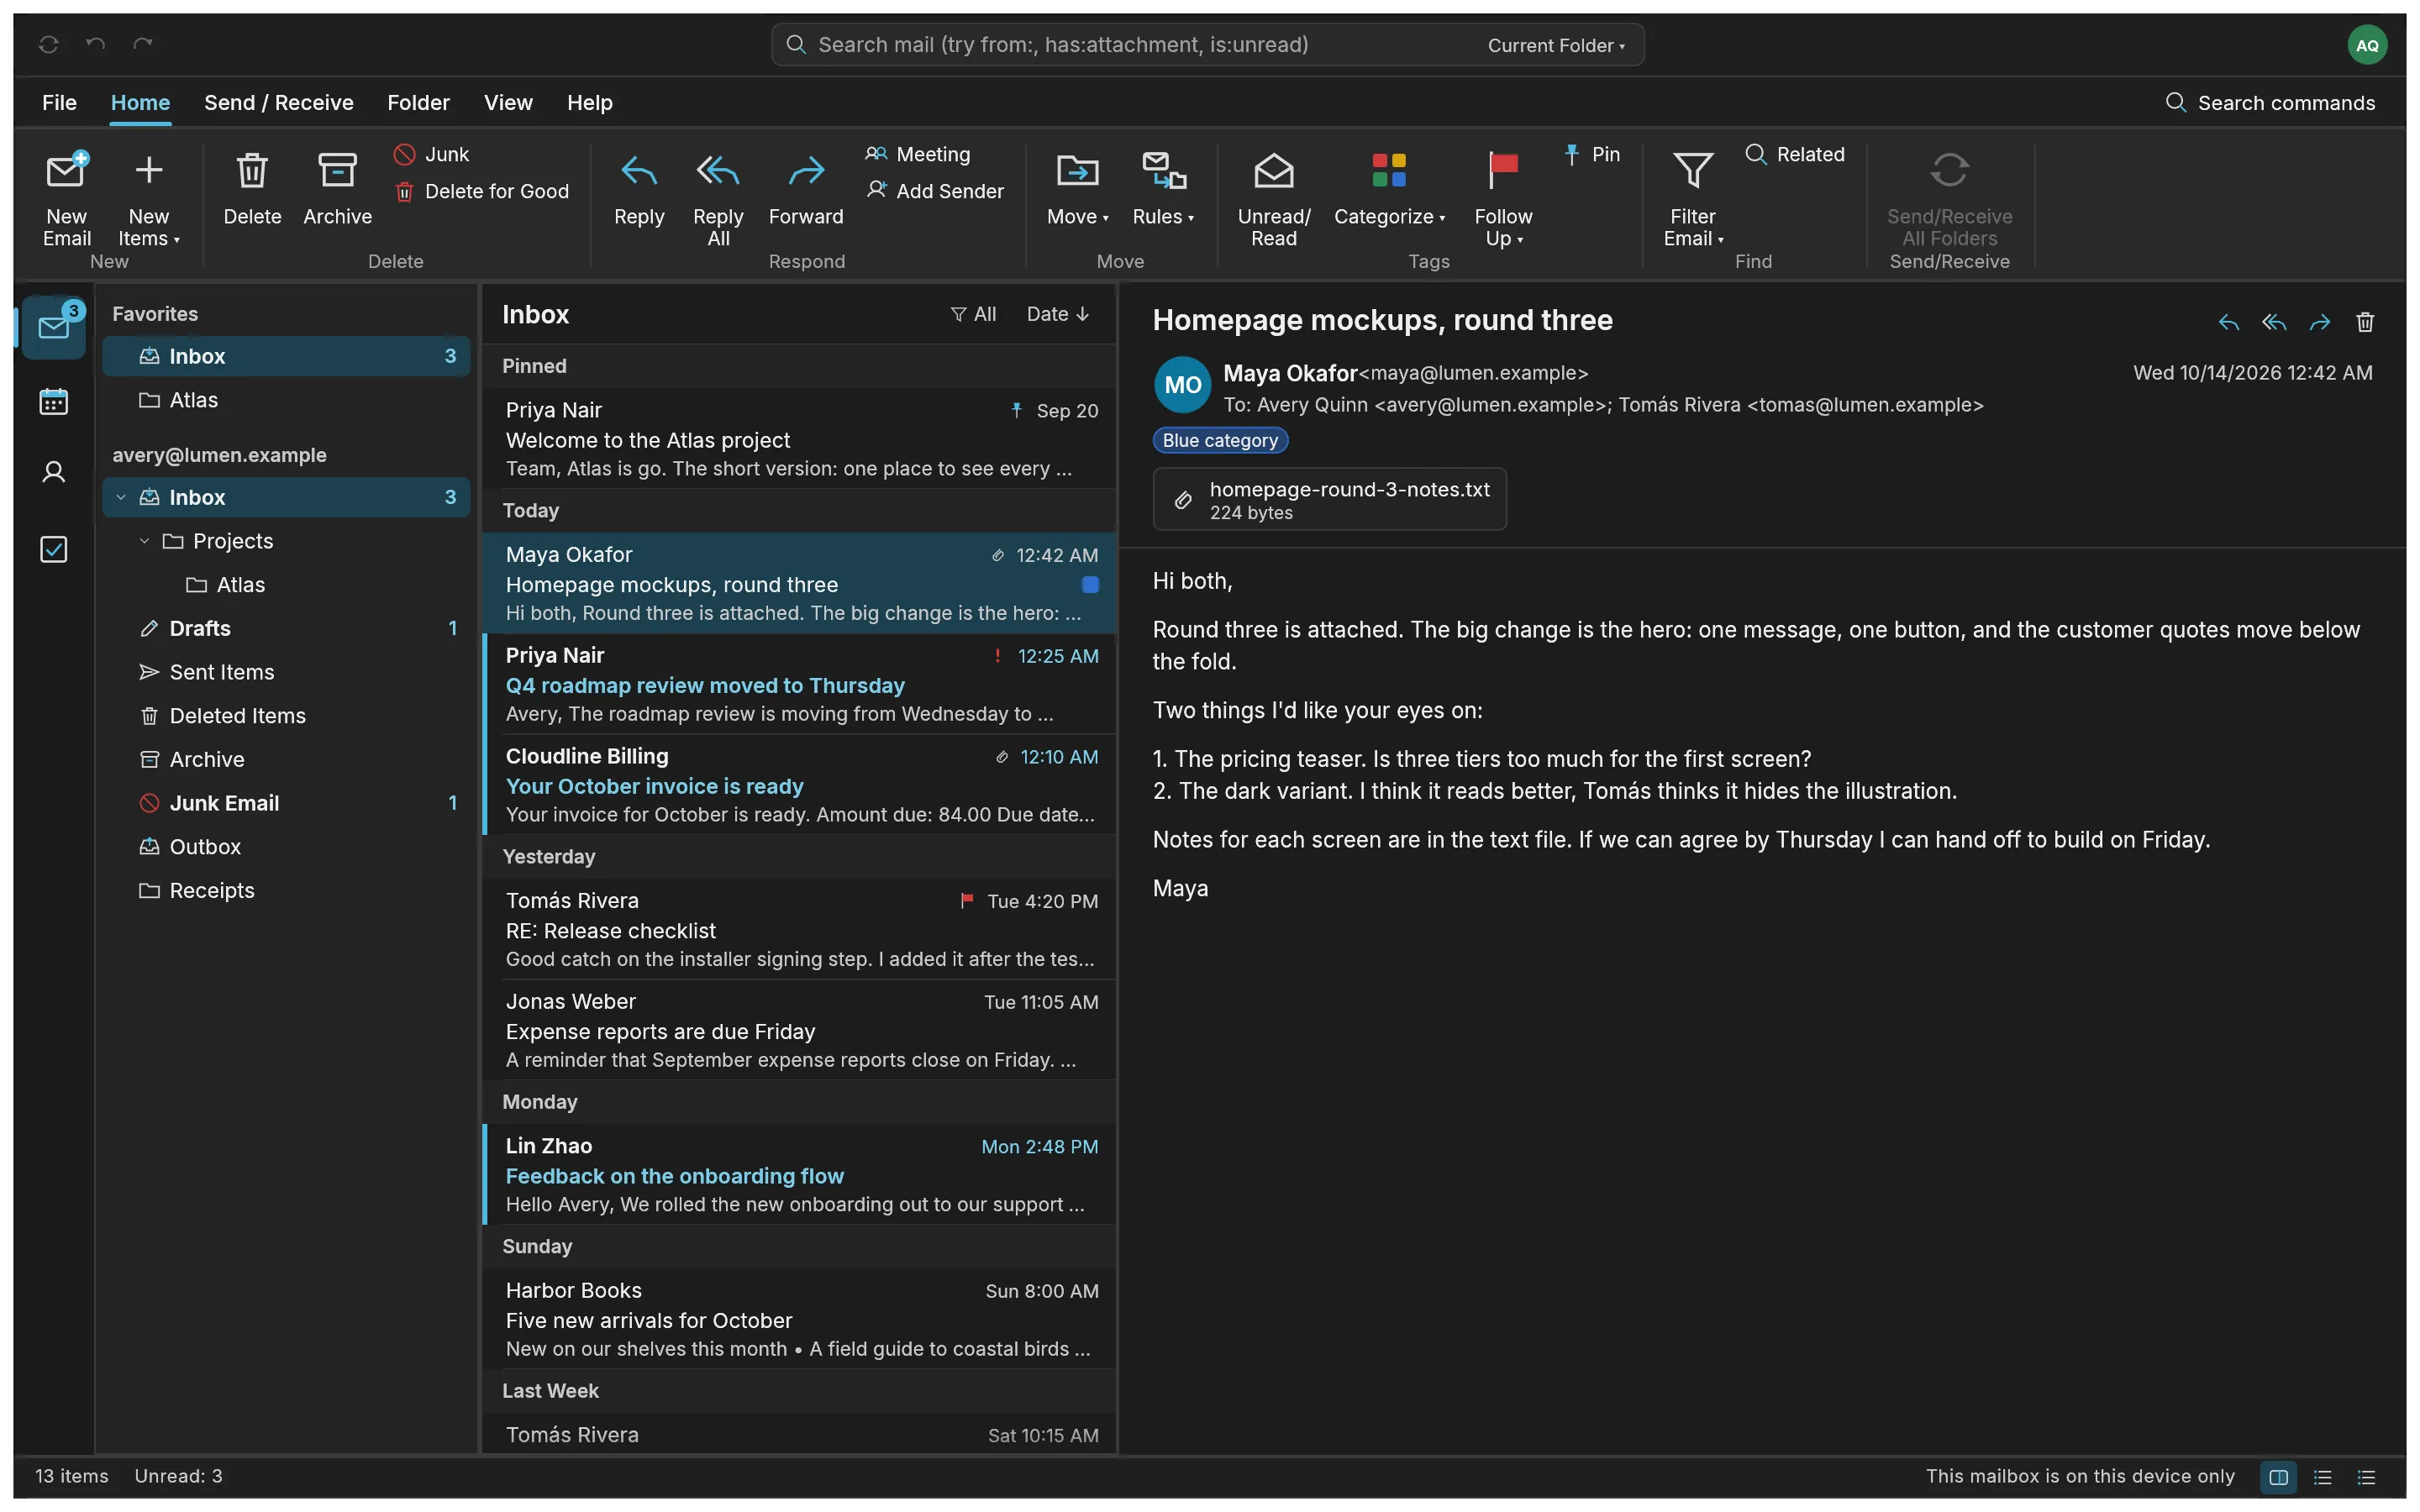Pin the selected message

[x=1591, y=154]
